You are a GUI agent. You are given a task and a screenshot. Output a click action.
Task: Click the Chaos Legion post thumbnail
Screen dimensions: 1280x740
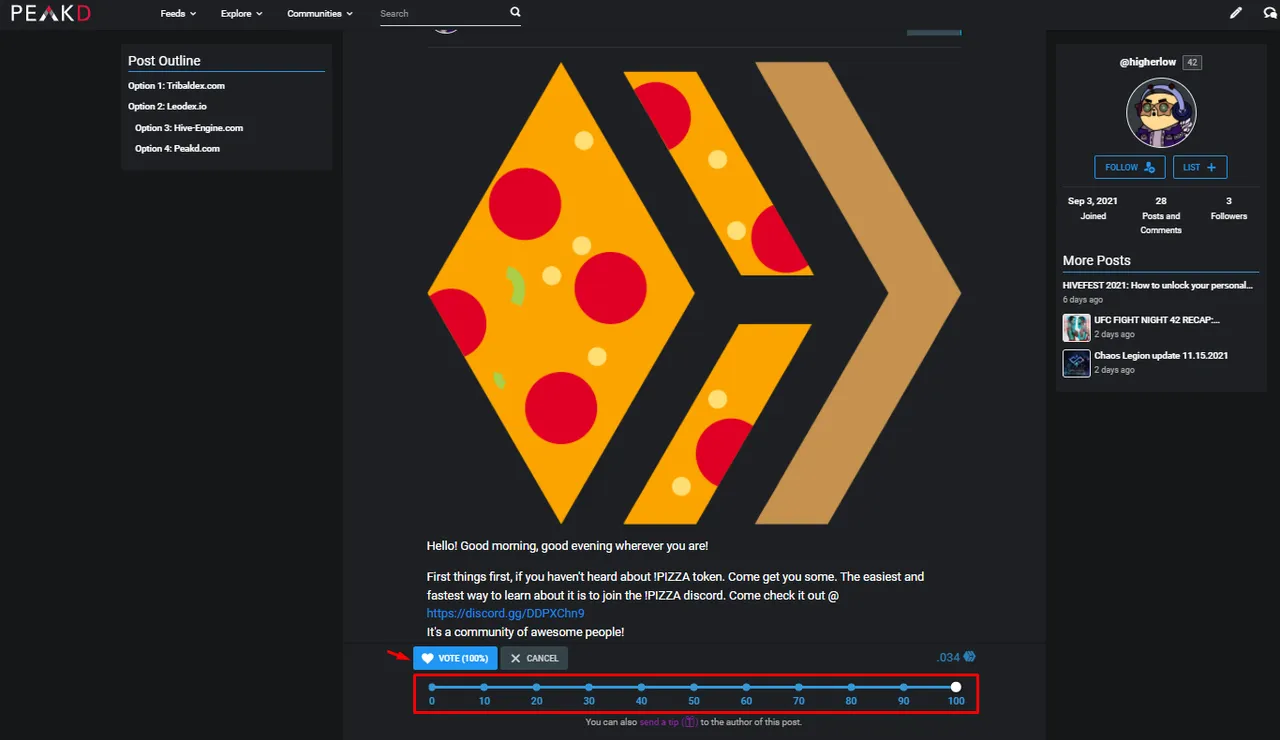[1076, 363]
